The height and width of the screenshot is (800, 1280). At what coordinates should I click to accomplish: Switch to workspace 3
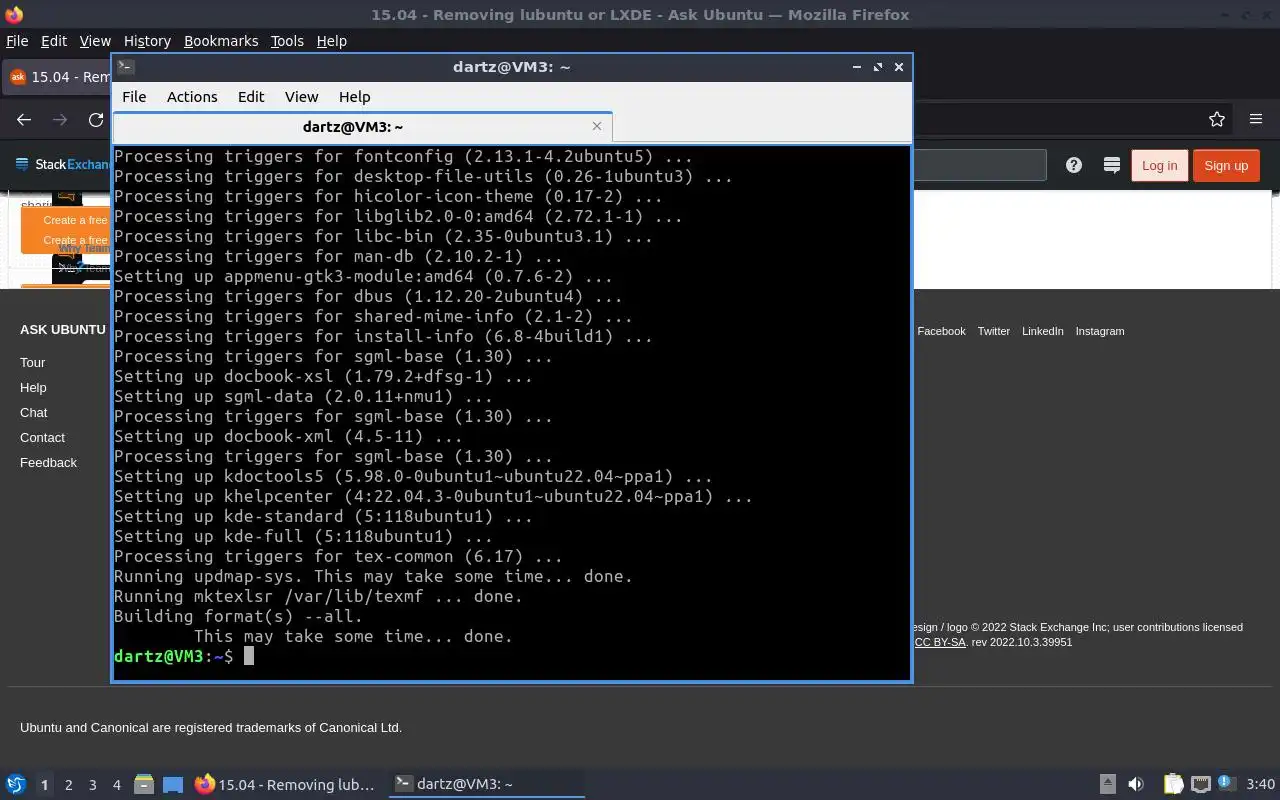(92, 785)
